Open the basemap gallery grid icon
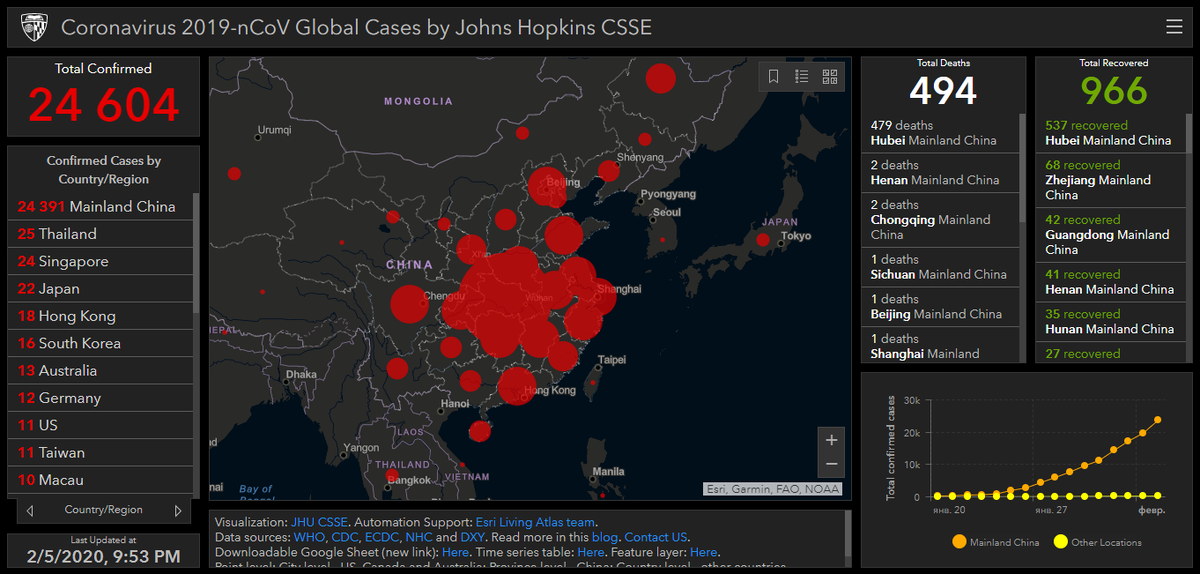 pyautogui.click(x=830, y=76)
